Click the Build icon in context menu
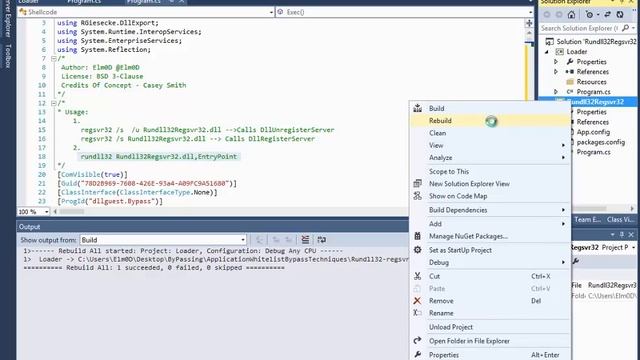Screen dimensions: 640x360 pyautogui.click(x=417, y=108)
